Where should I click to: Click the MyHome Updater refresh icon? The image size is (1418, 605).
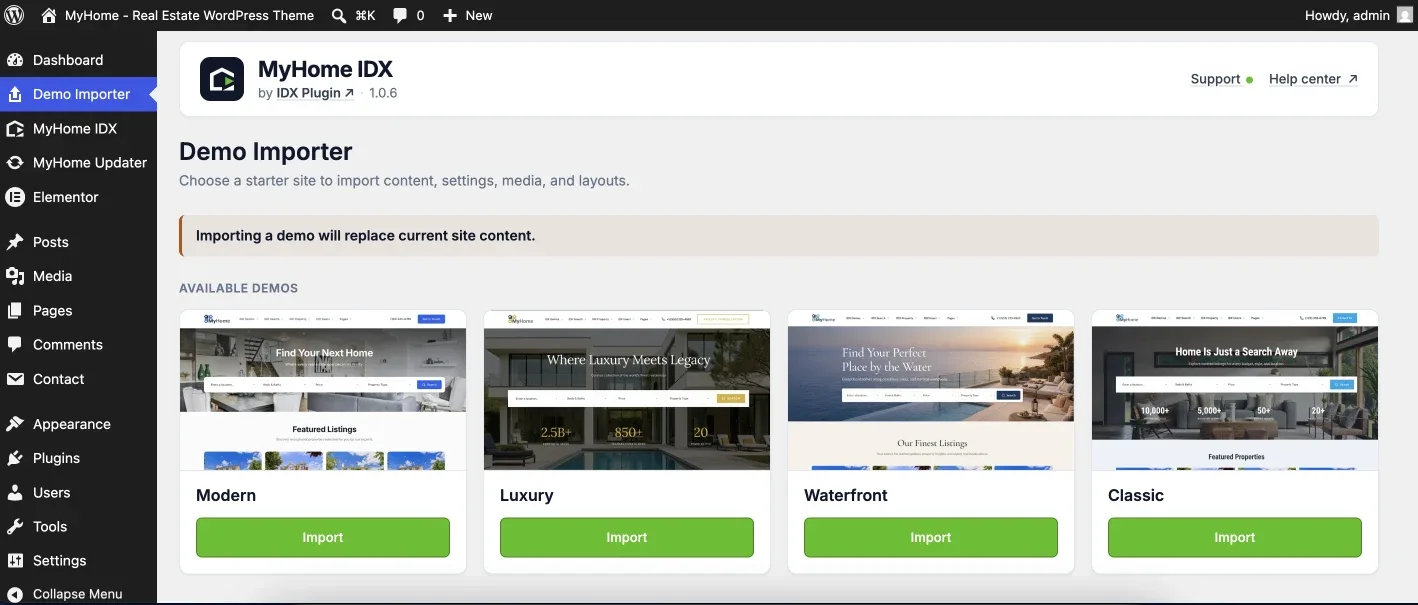pos(15,162)
